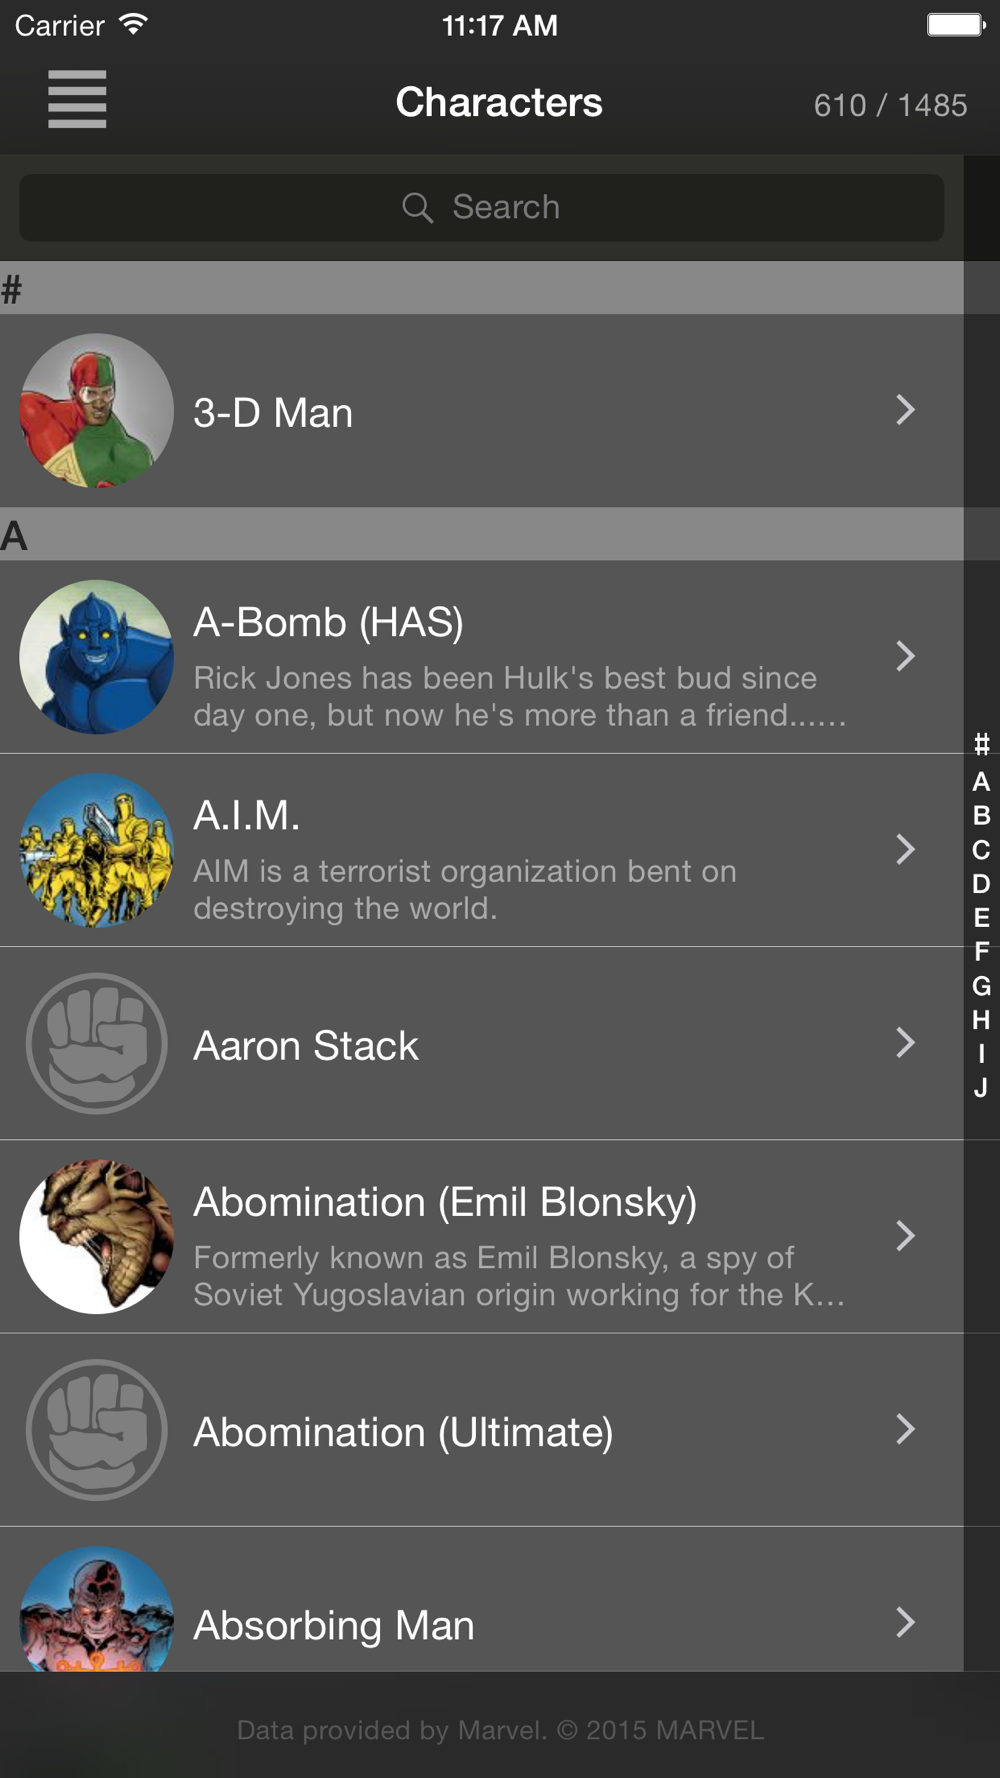
Task: Tap the Wi-Fi status icon
Action: pyautogui.click(x=133, y=24)
